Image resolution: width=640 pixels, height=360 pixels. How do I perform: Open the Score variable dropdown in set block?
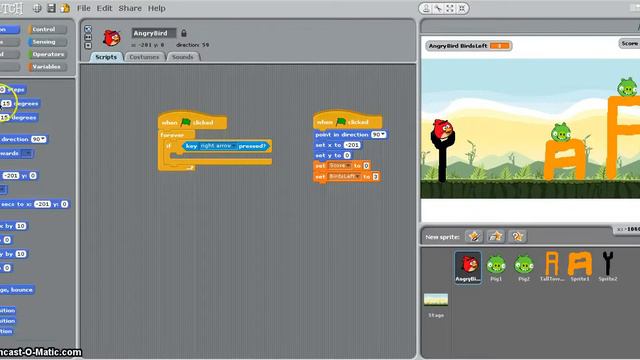coord(340,166)
